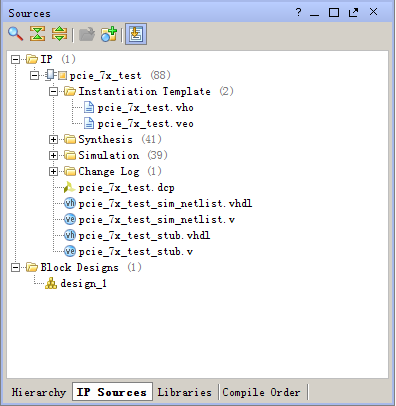The width and height of the screenshot is (396, 406).
Task: Expand the Synthesis folder
Action: (53, 139)
